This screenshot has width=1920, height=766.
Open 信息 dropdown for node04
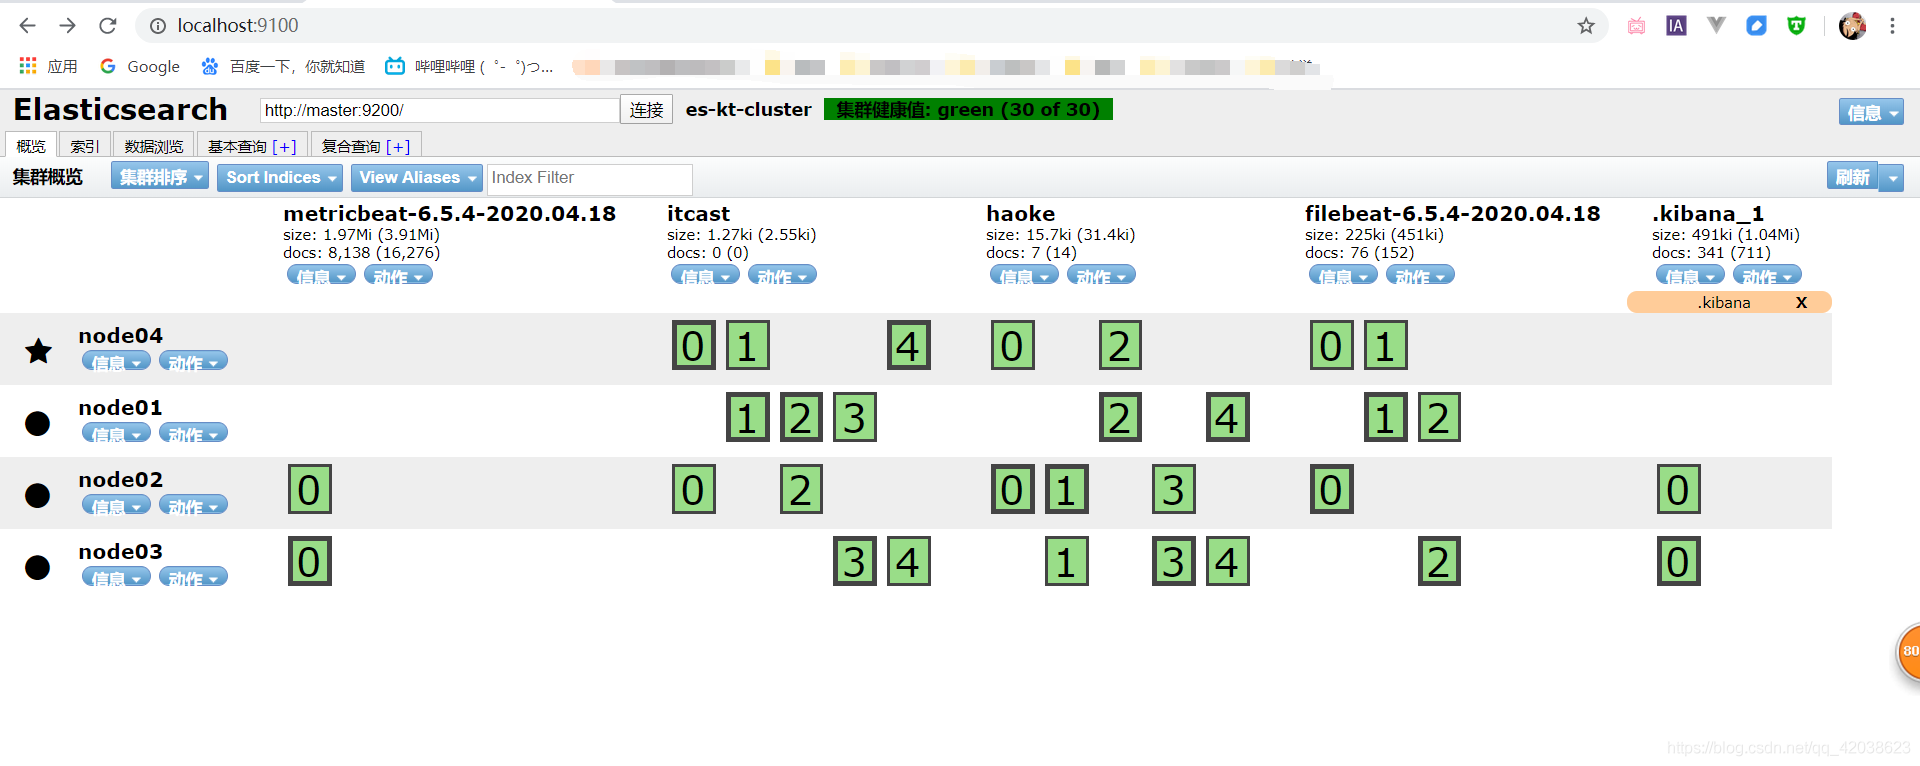116,361
